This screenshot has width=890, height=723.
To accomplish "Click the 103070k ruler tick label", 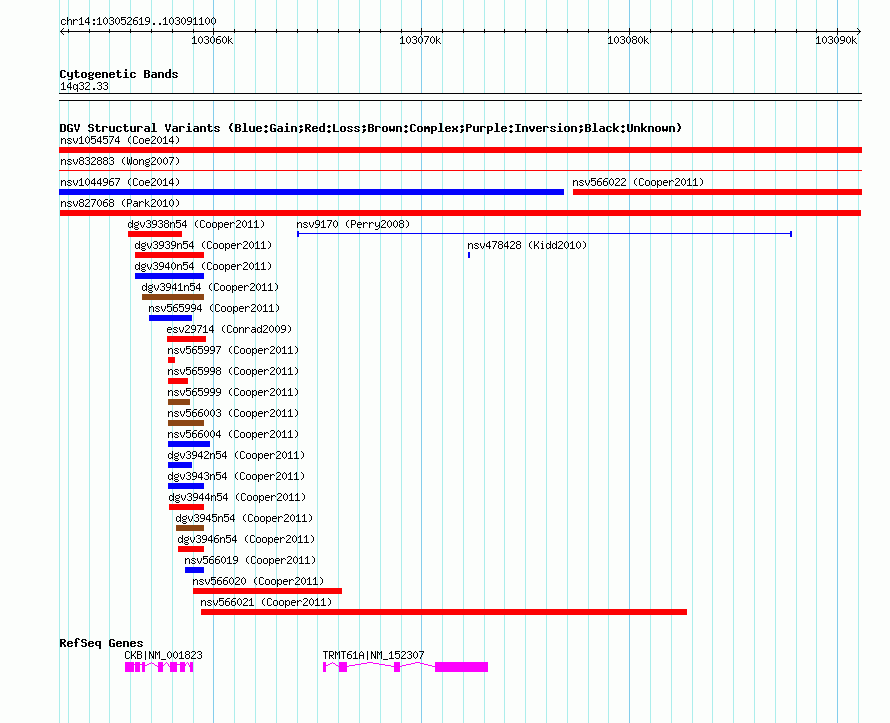I will (420, 40).
